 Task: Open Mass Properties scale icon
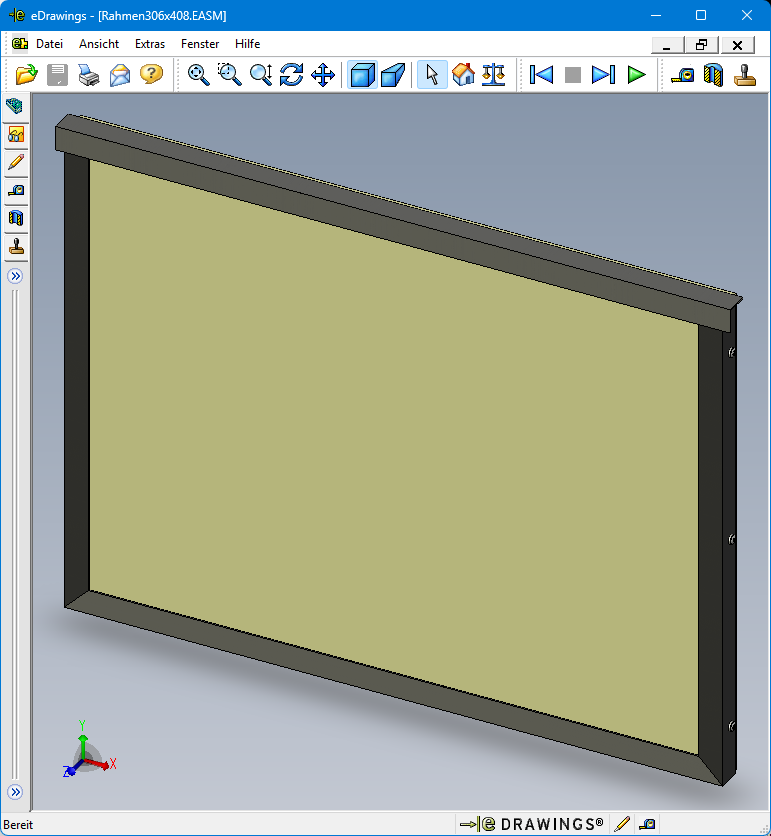point(494,75)
